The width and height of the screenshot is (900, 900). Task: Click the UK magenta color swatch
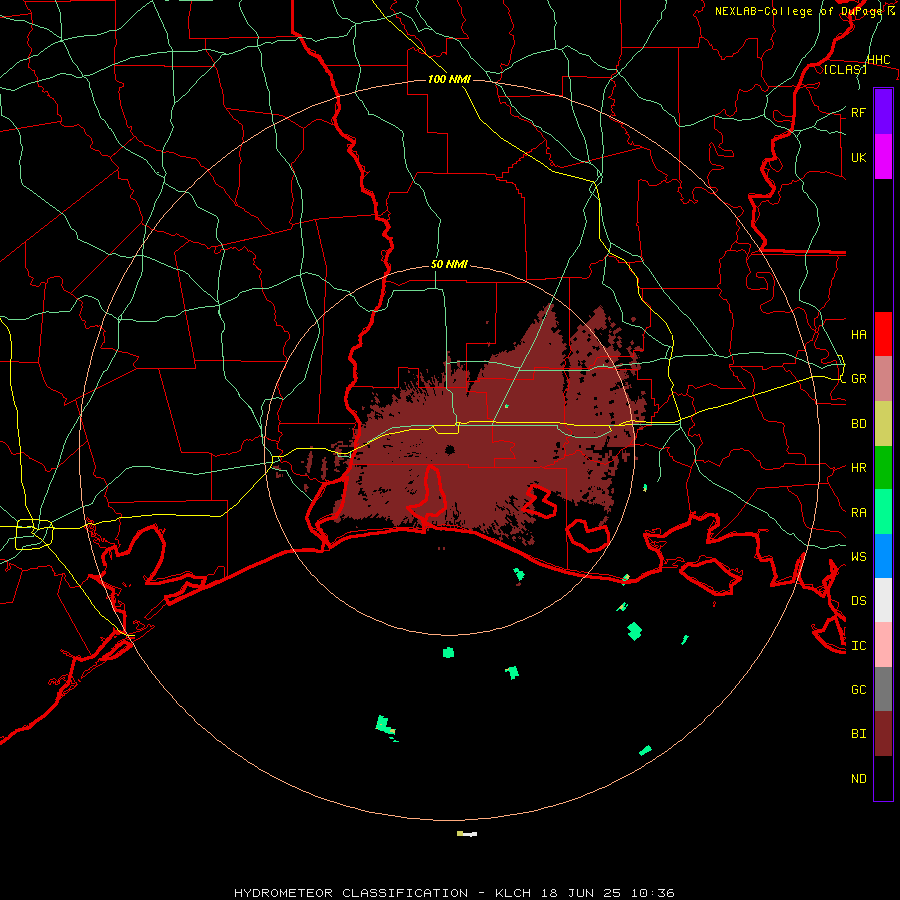(883, 157)
